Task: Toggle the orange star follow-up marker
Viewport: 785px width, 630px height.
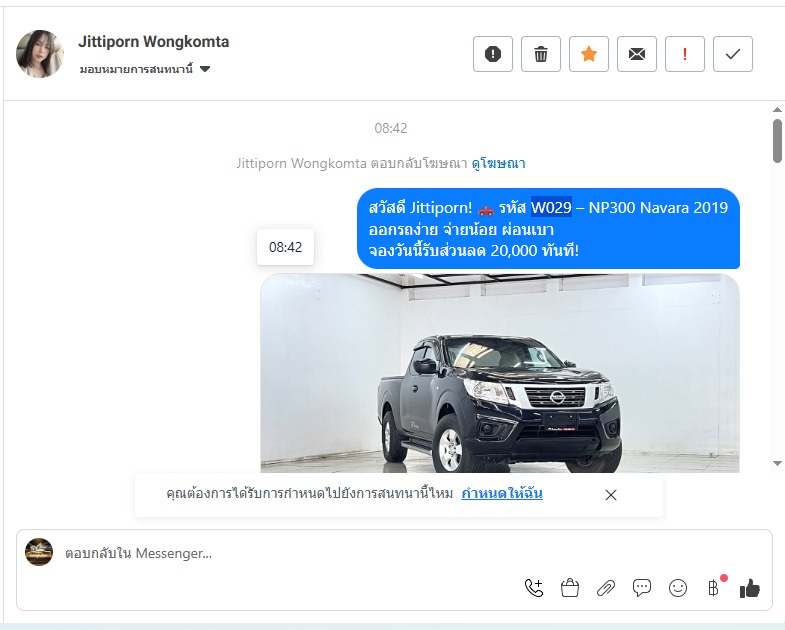Action: [x=589, y=54]
